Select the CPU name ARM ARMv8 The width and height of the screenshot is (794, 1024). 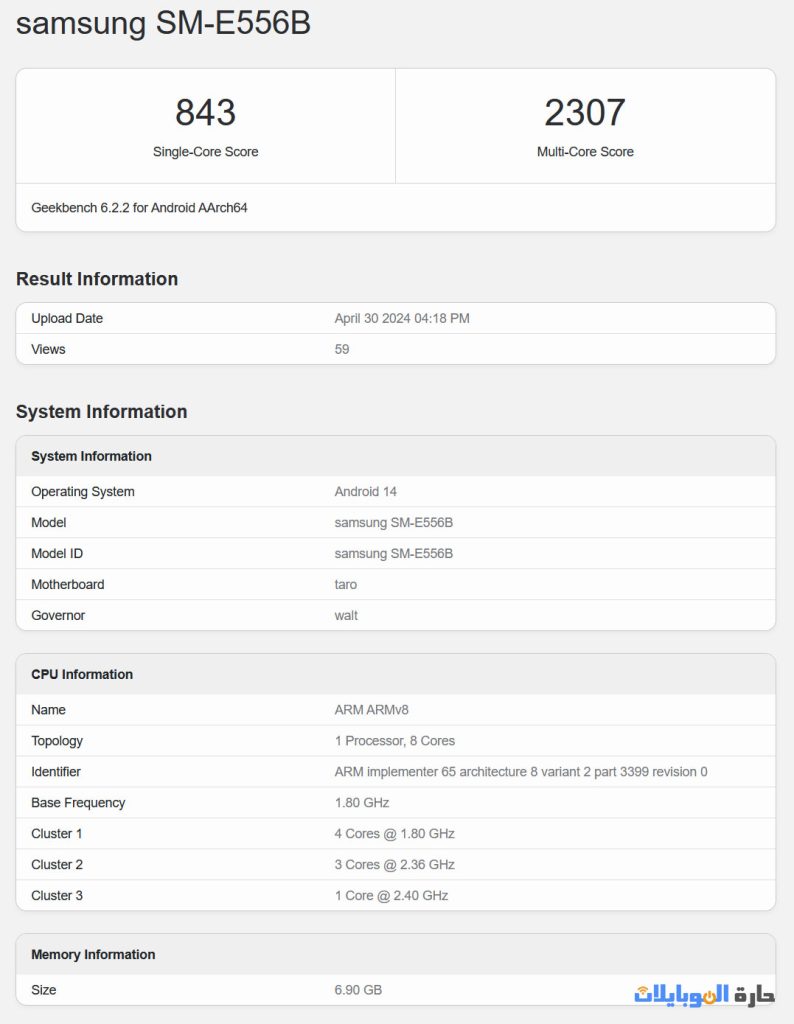371,710
